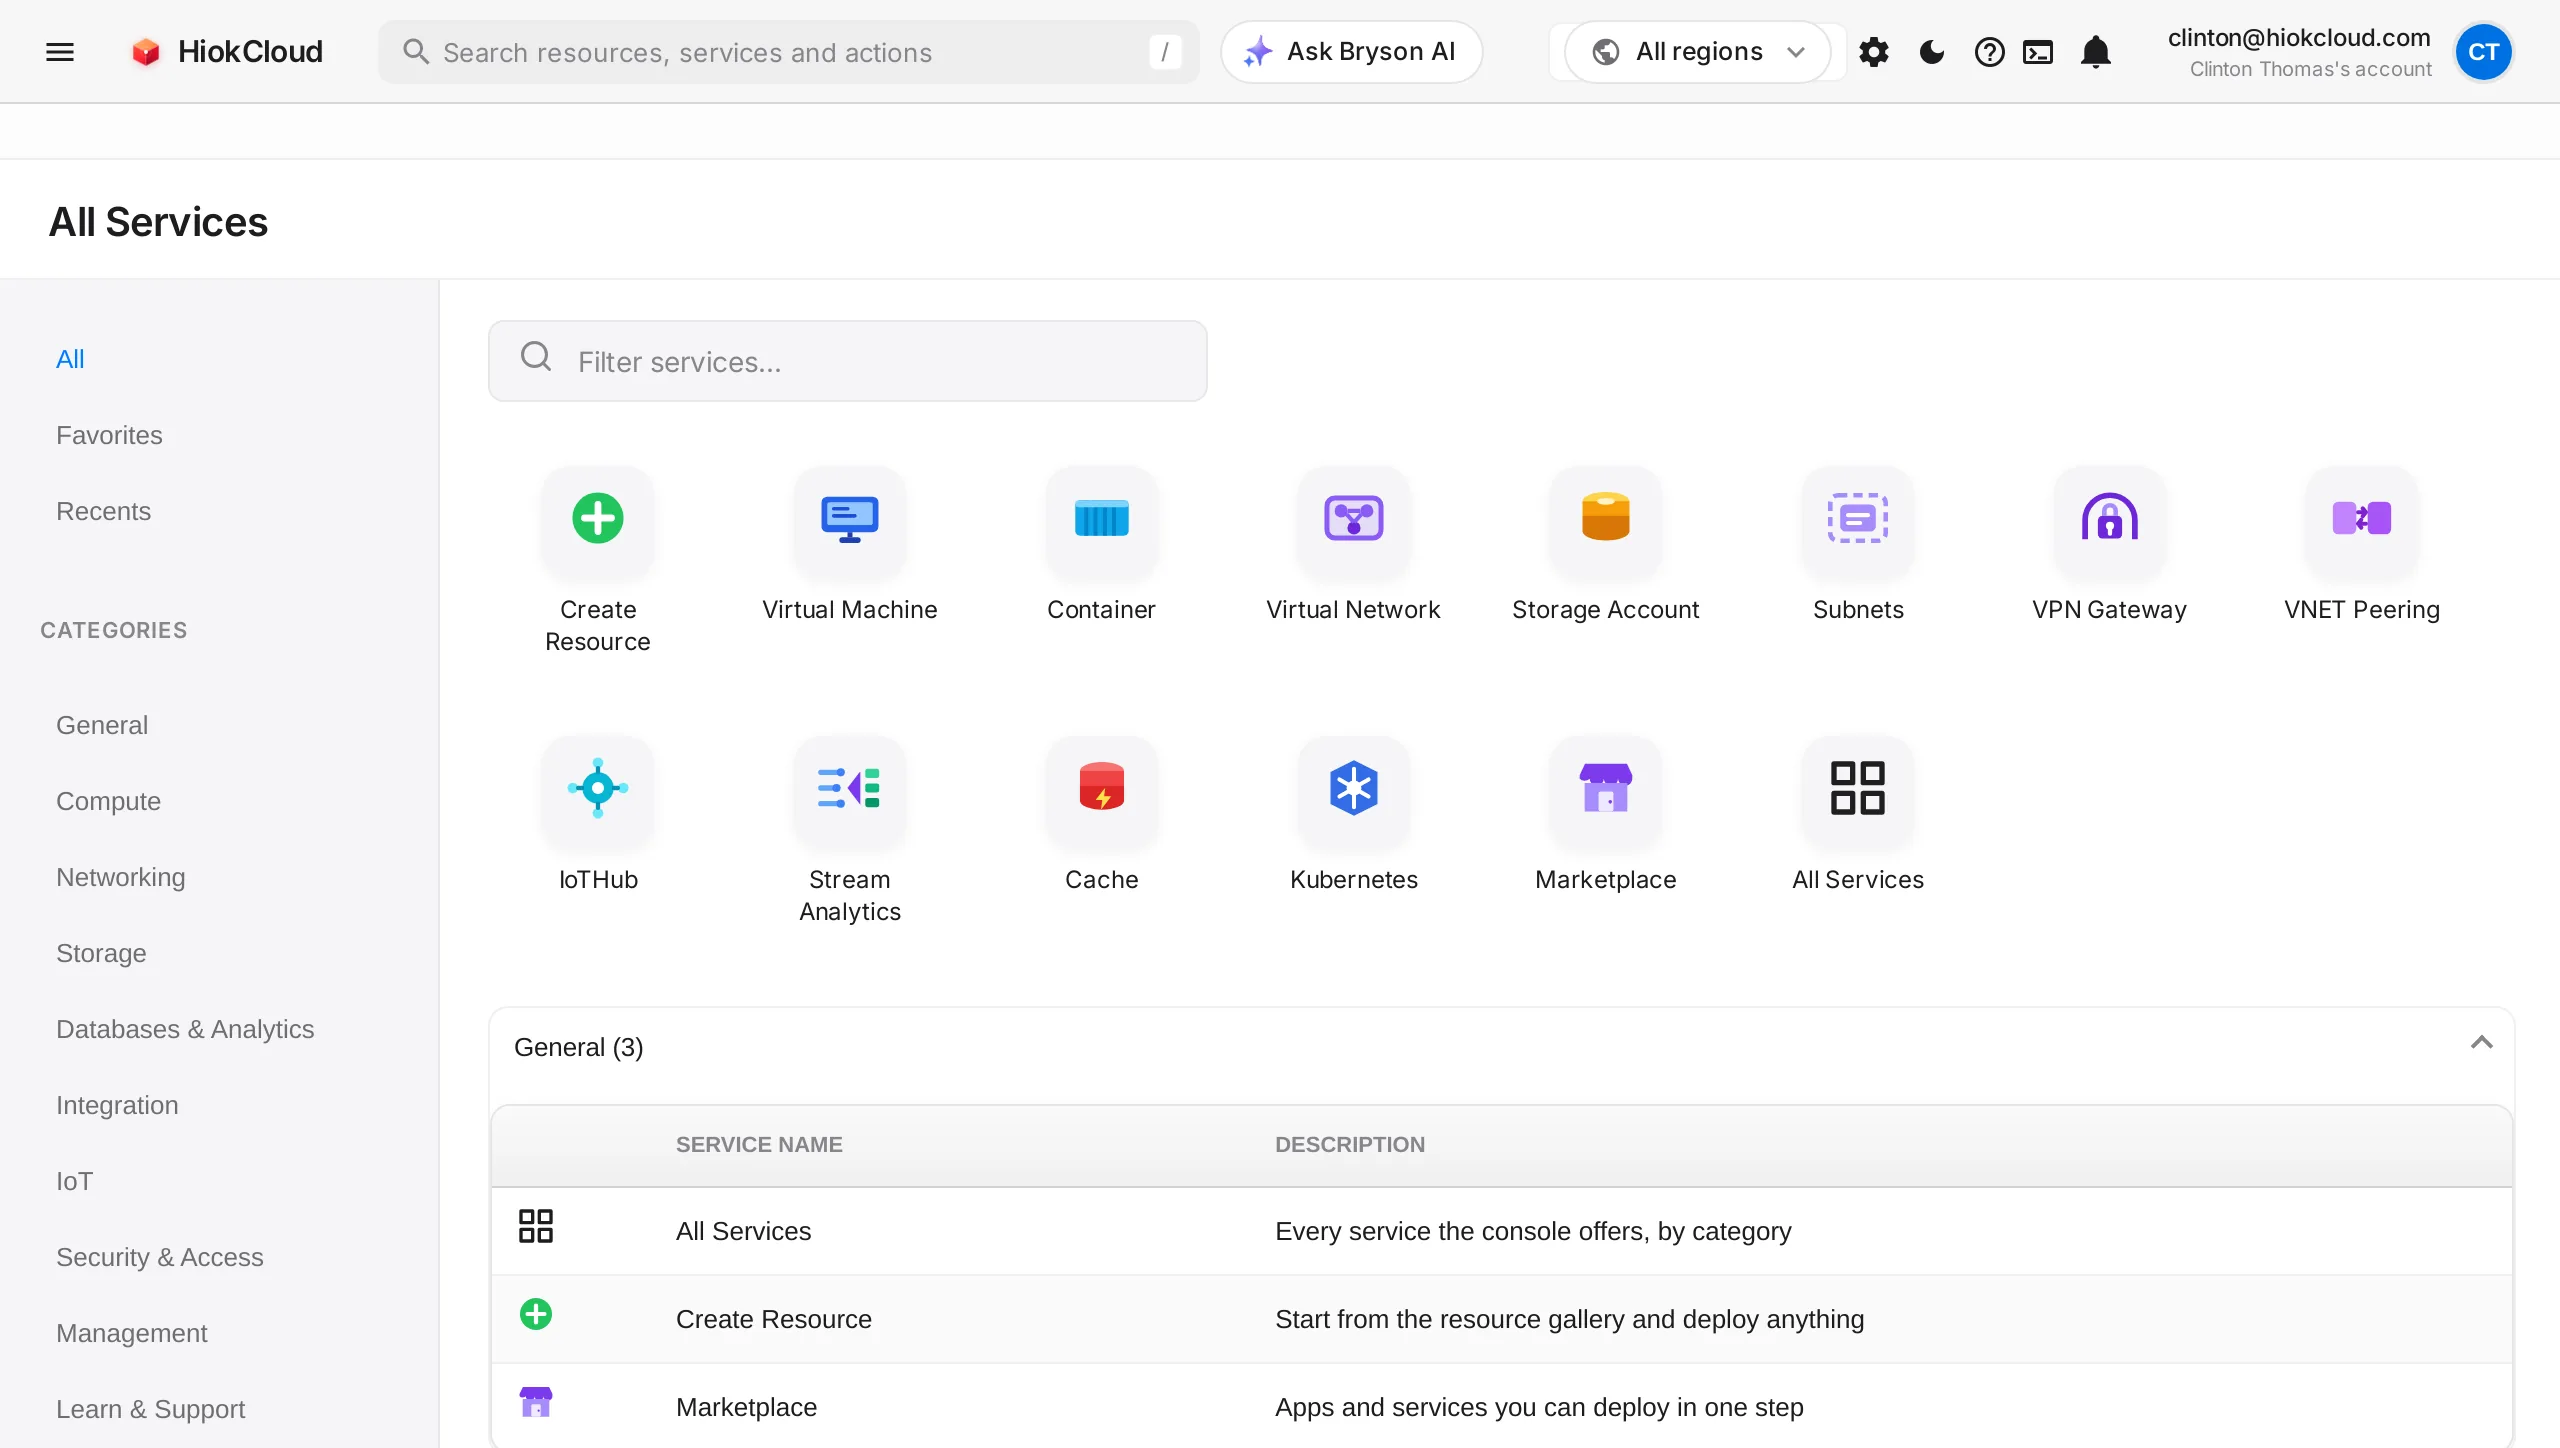Viewport: 2560px width, 1448px height.
Task: Collapse the General (3) section
Action: [x=2481, y=1042]
